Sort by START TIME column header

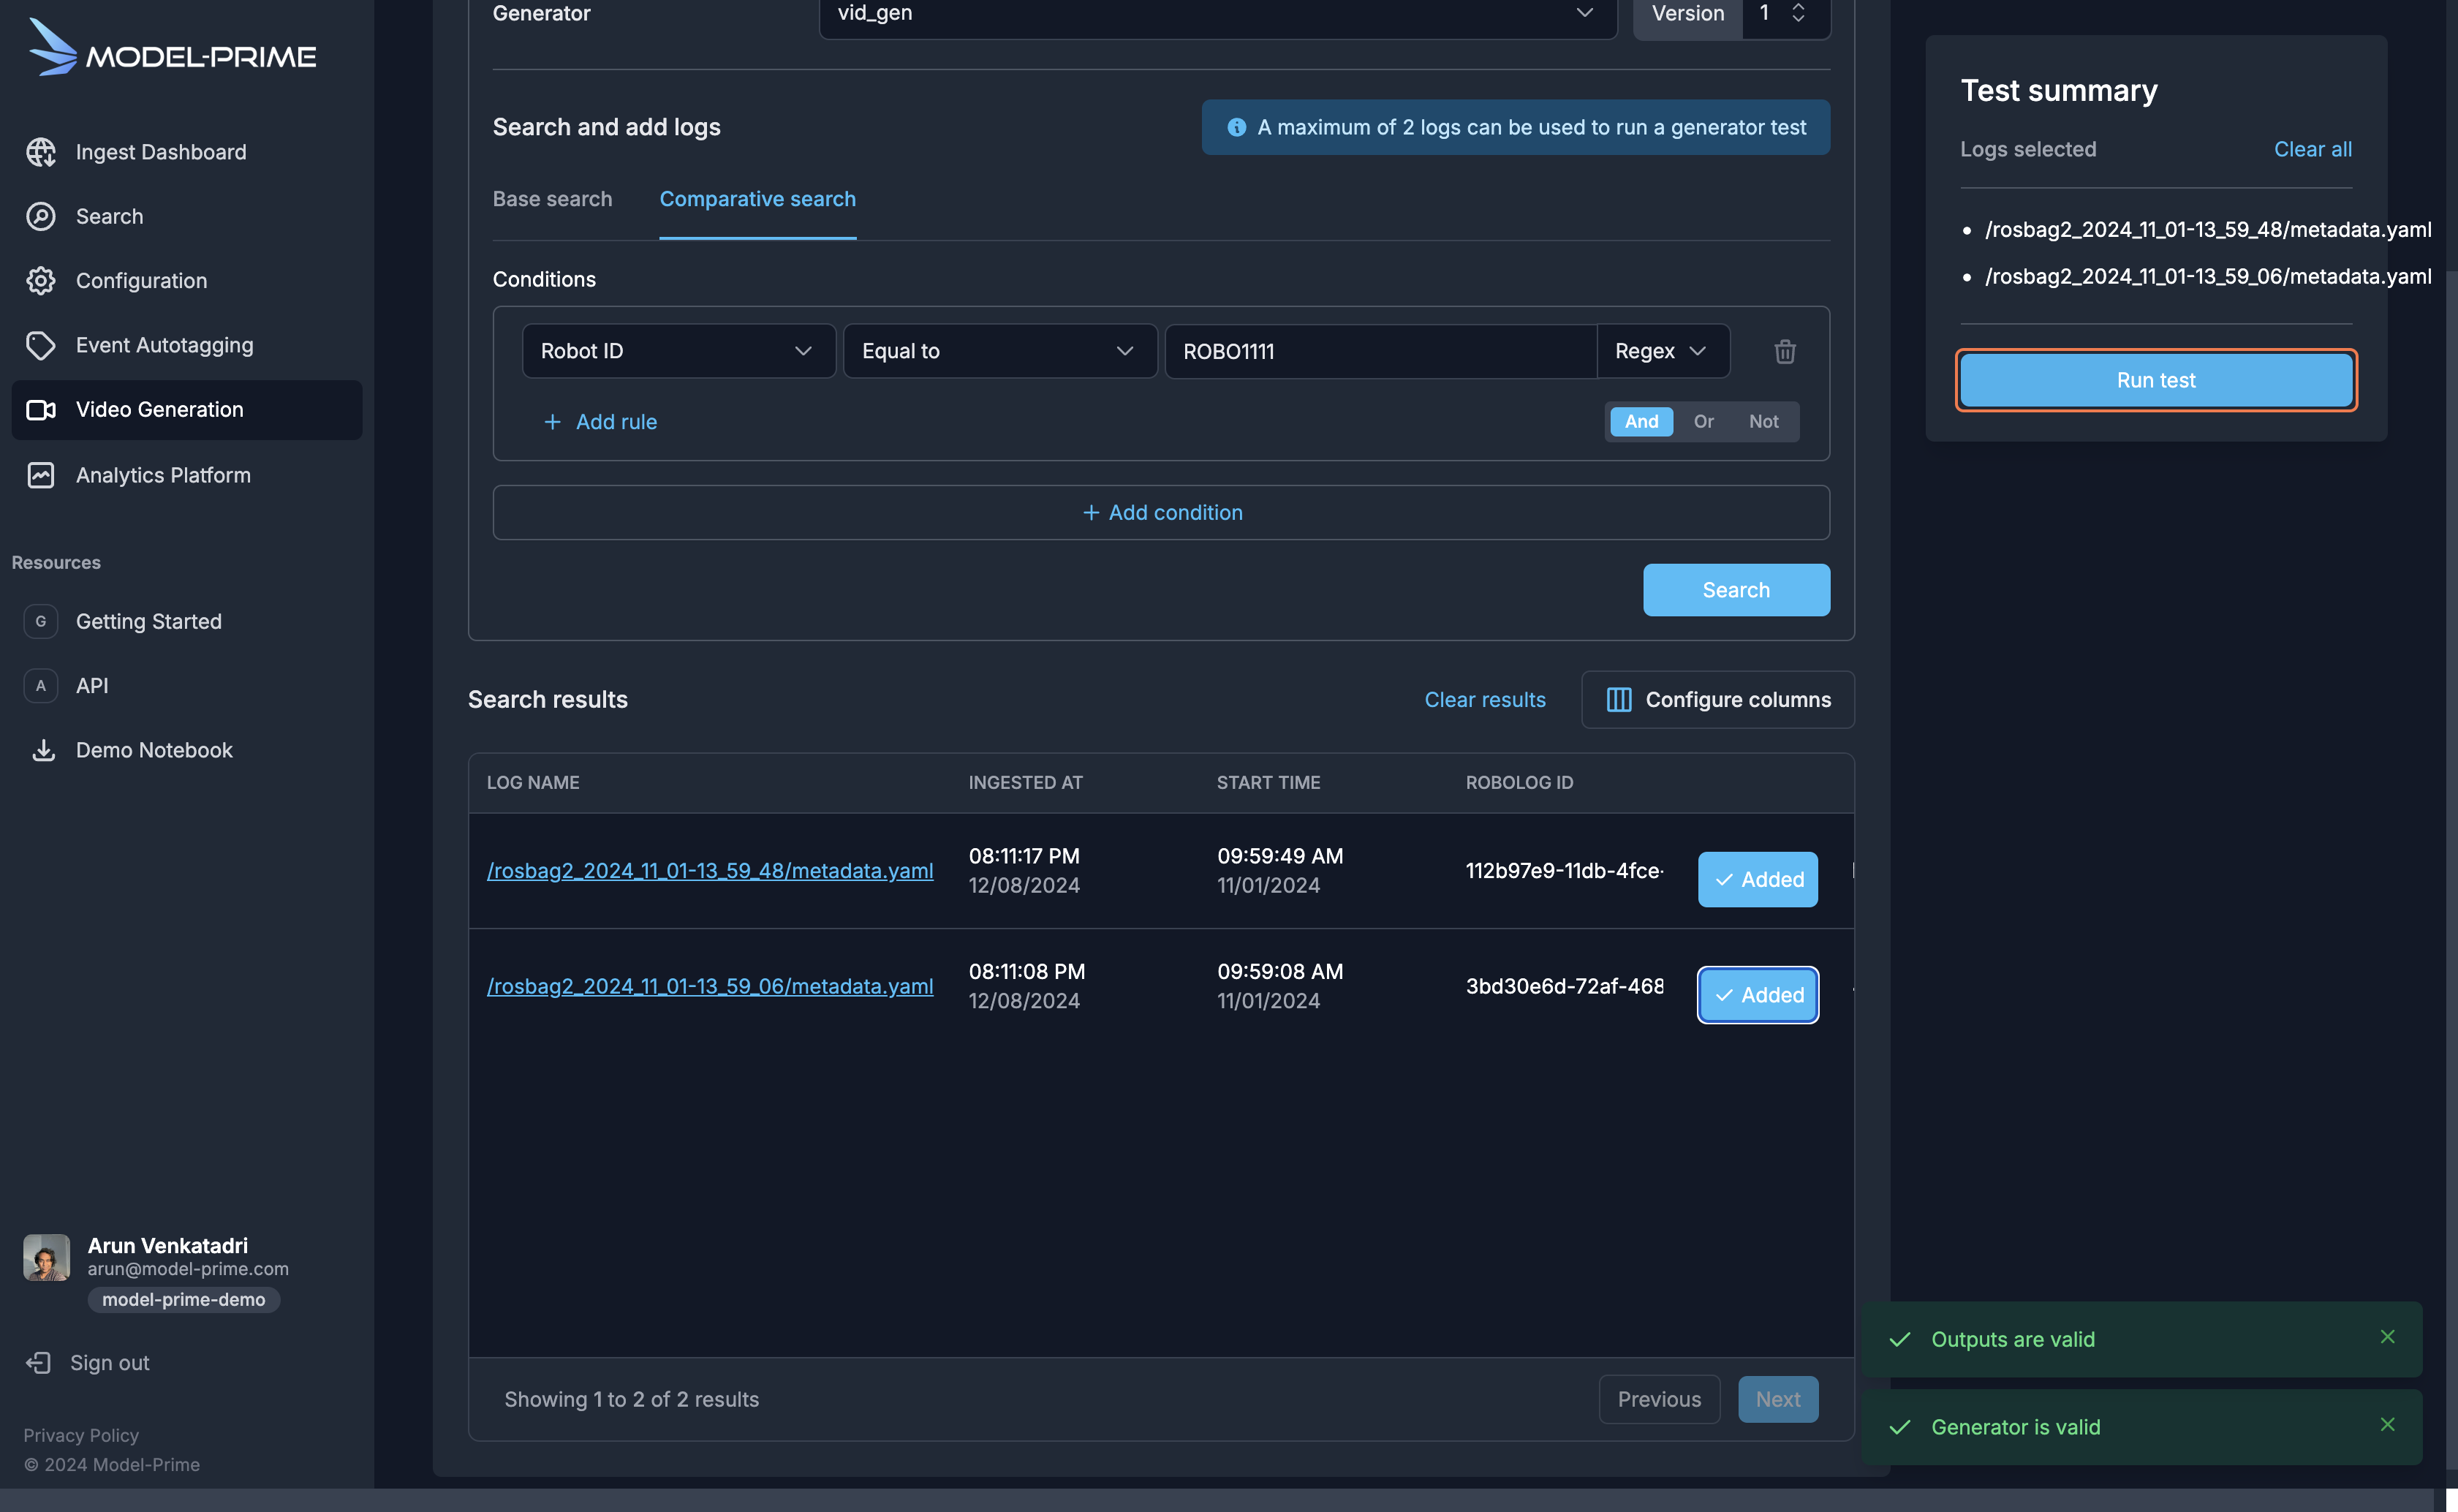tap(1268, 783)
